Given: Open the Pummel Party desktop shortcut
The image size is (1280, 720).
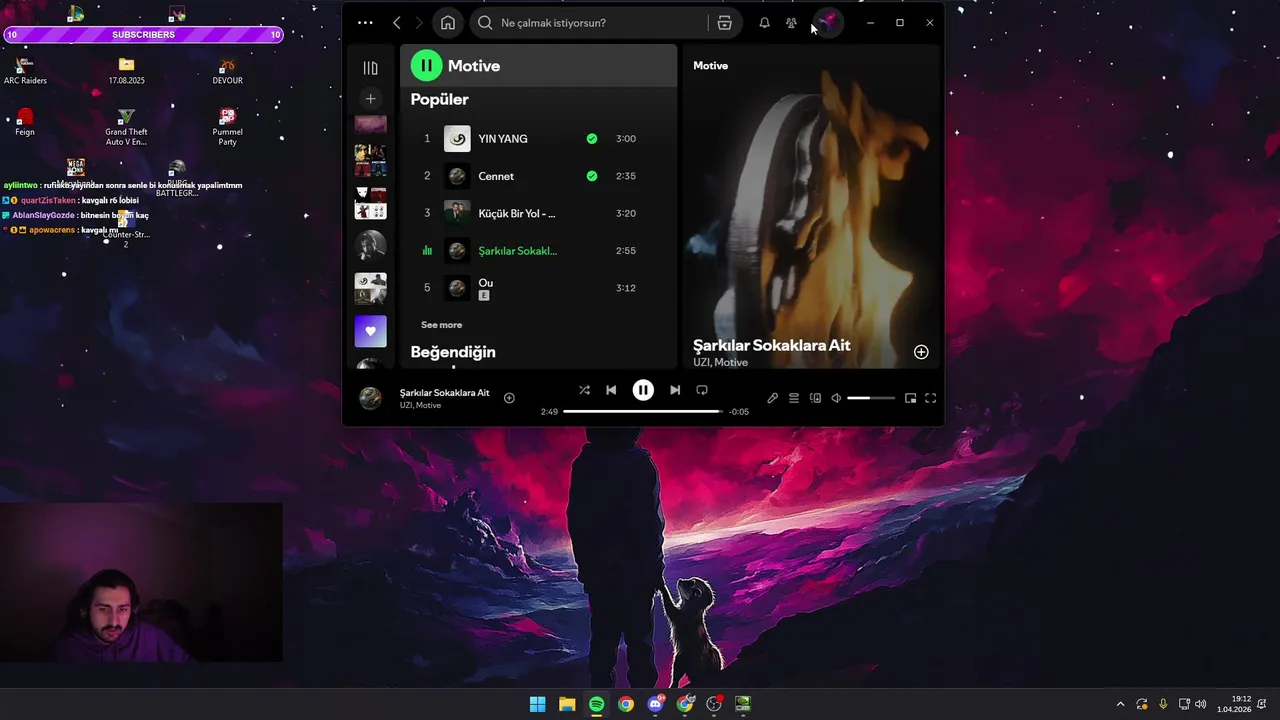Looking at the screenshot, I should (x=228, y=127).
